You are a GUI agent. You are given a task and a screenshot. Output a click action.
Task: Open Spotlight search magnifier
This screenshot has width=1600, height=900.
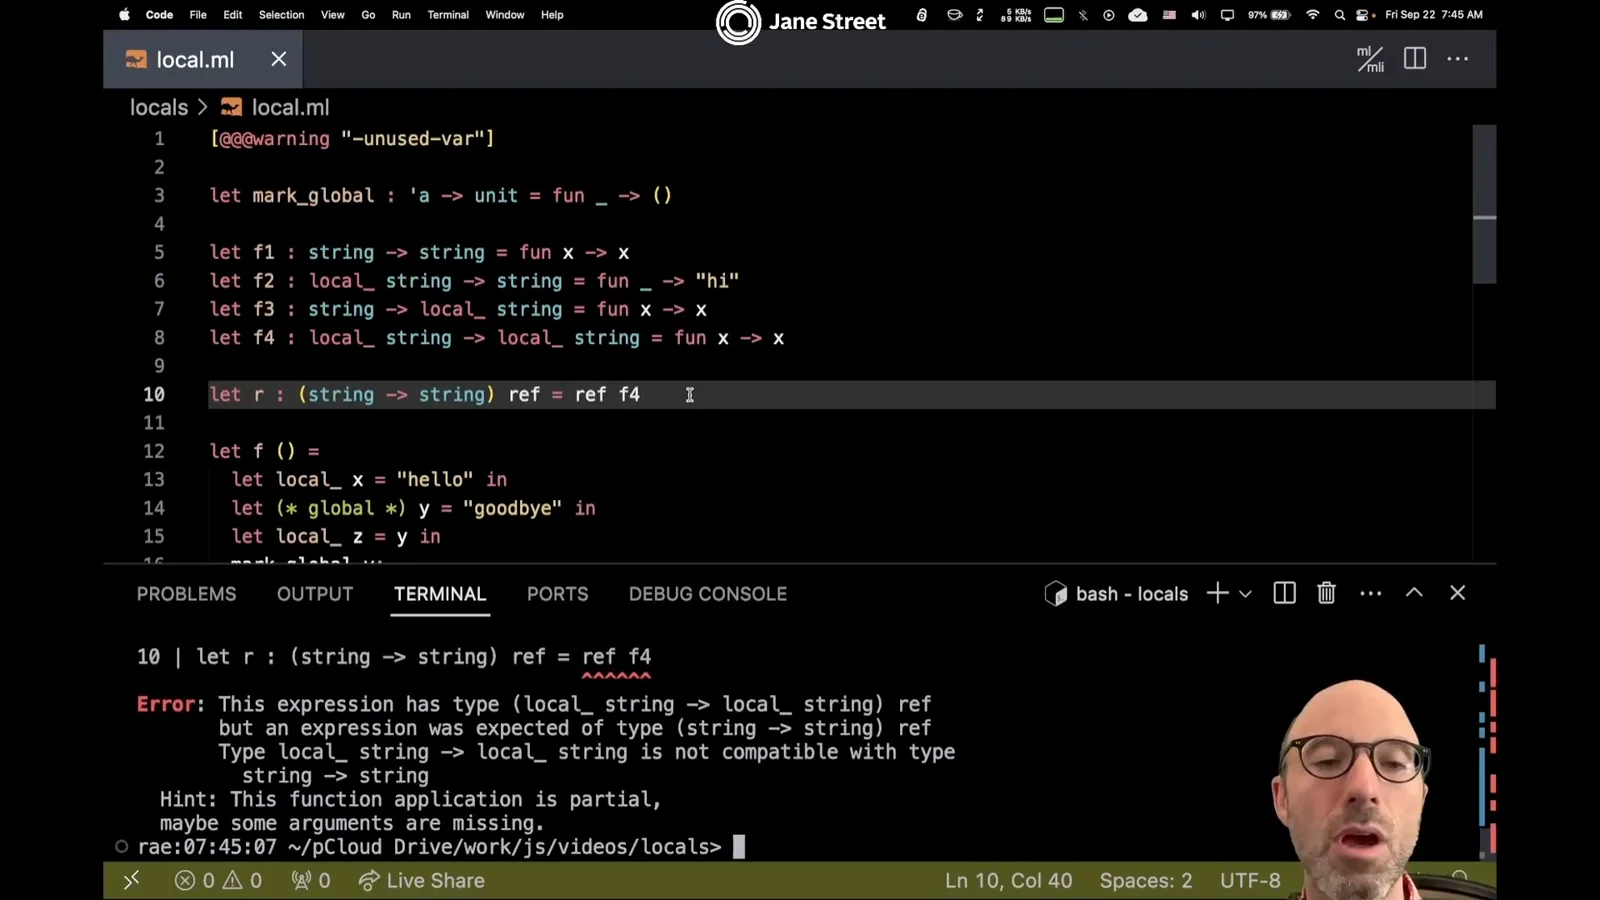[x=1339, y=15]
